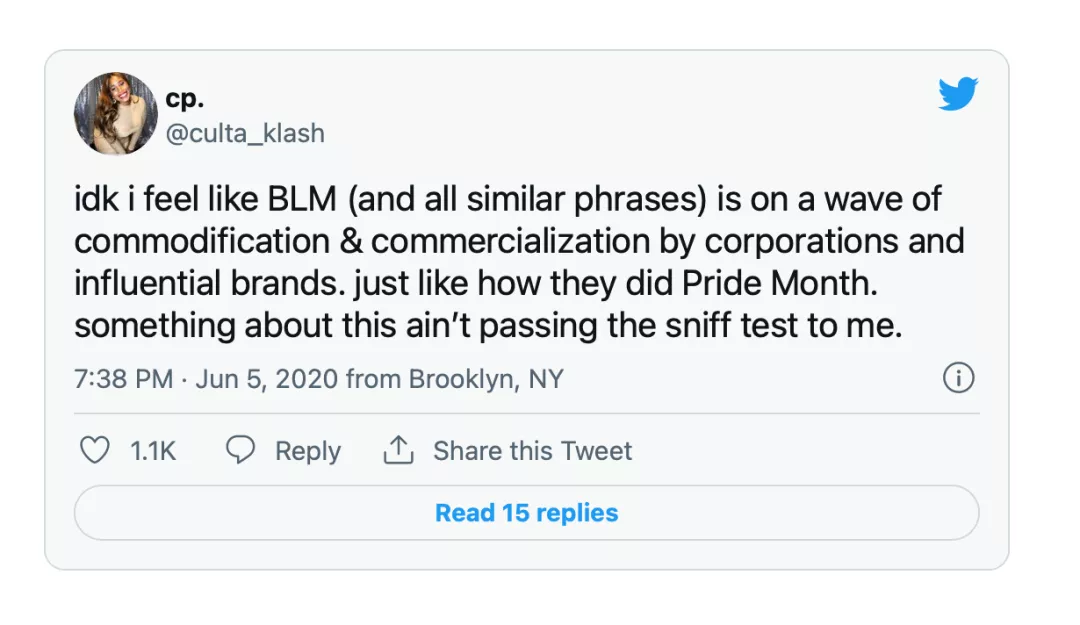Screen dimensions: 1080x625
Task: Click the 1.1K likes count
Action: click(x=153, y=451)
